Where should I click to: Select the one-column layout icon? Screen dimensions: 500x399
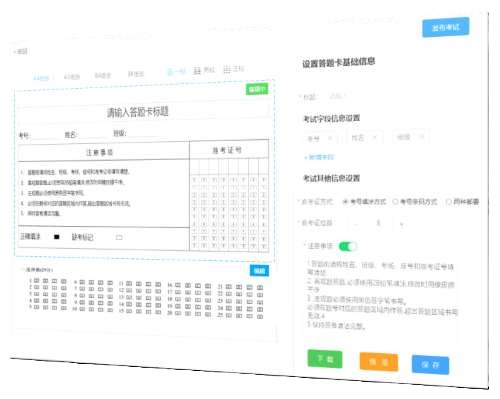click(x=176, y=72)
